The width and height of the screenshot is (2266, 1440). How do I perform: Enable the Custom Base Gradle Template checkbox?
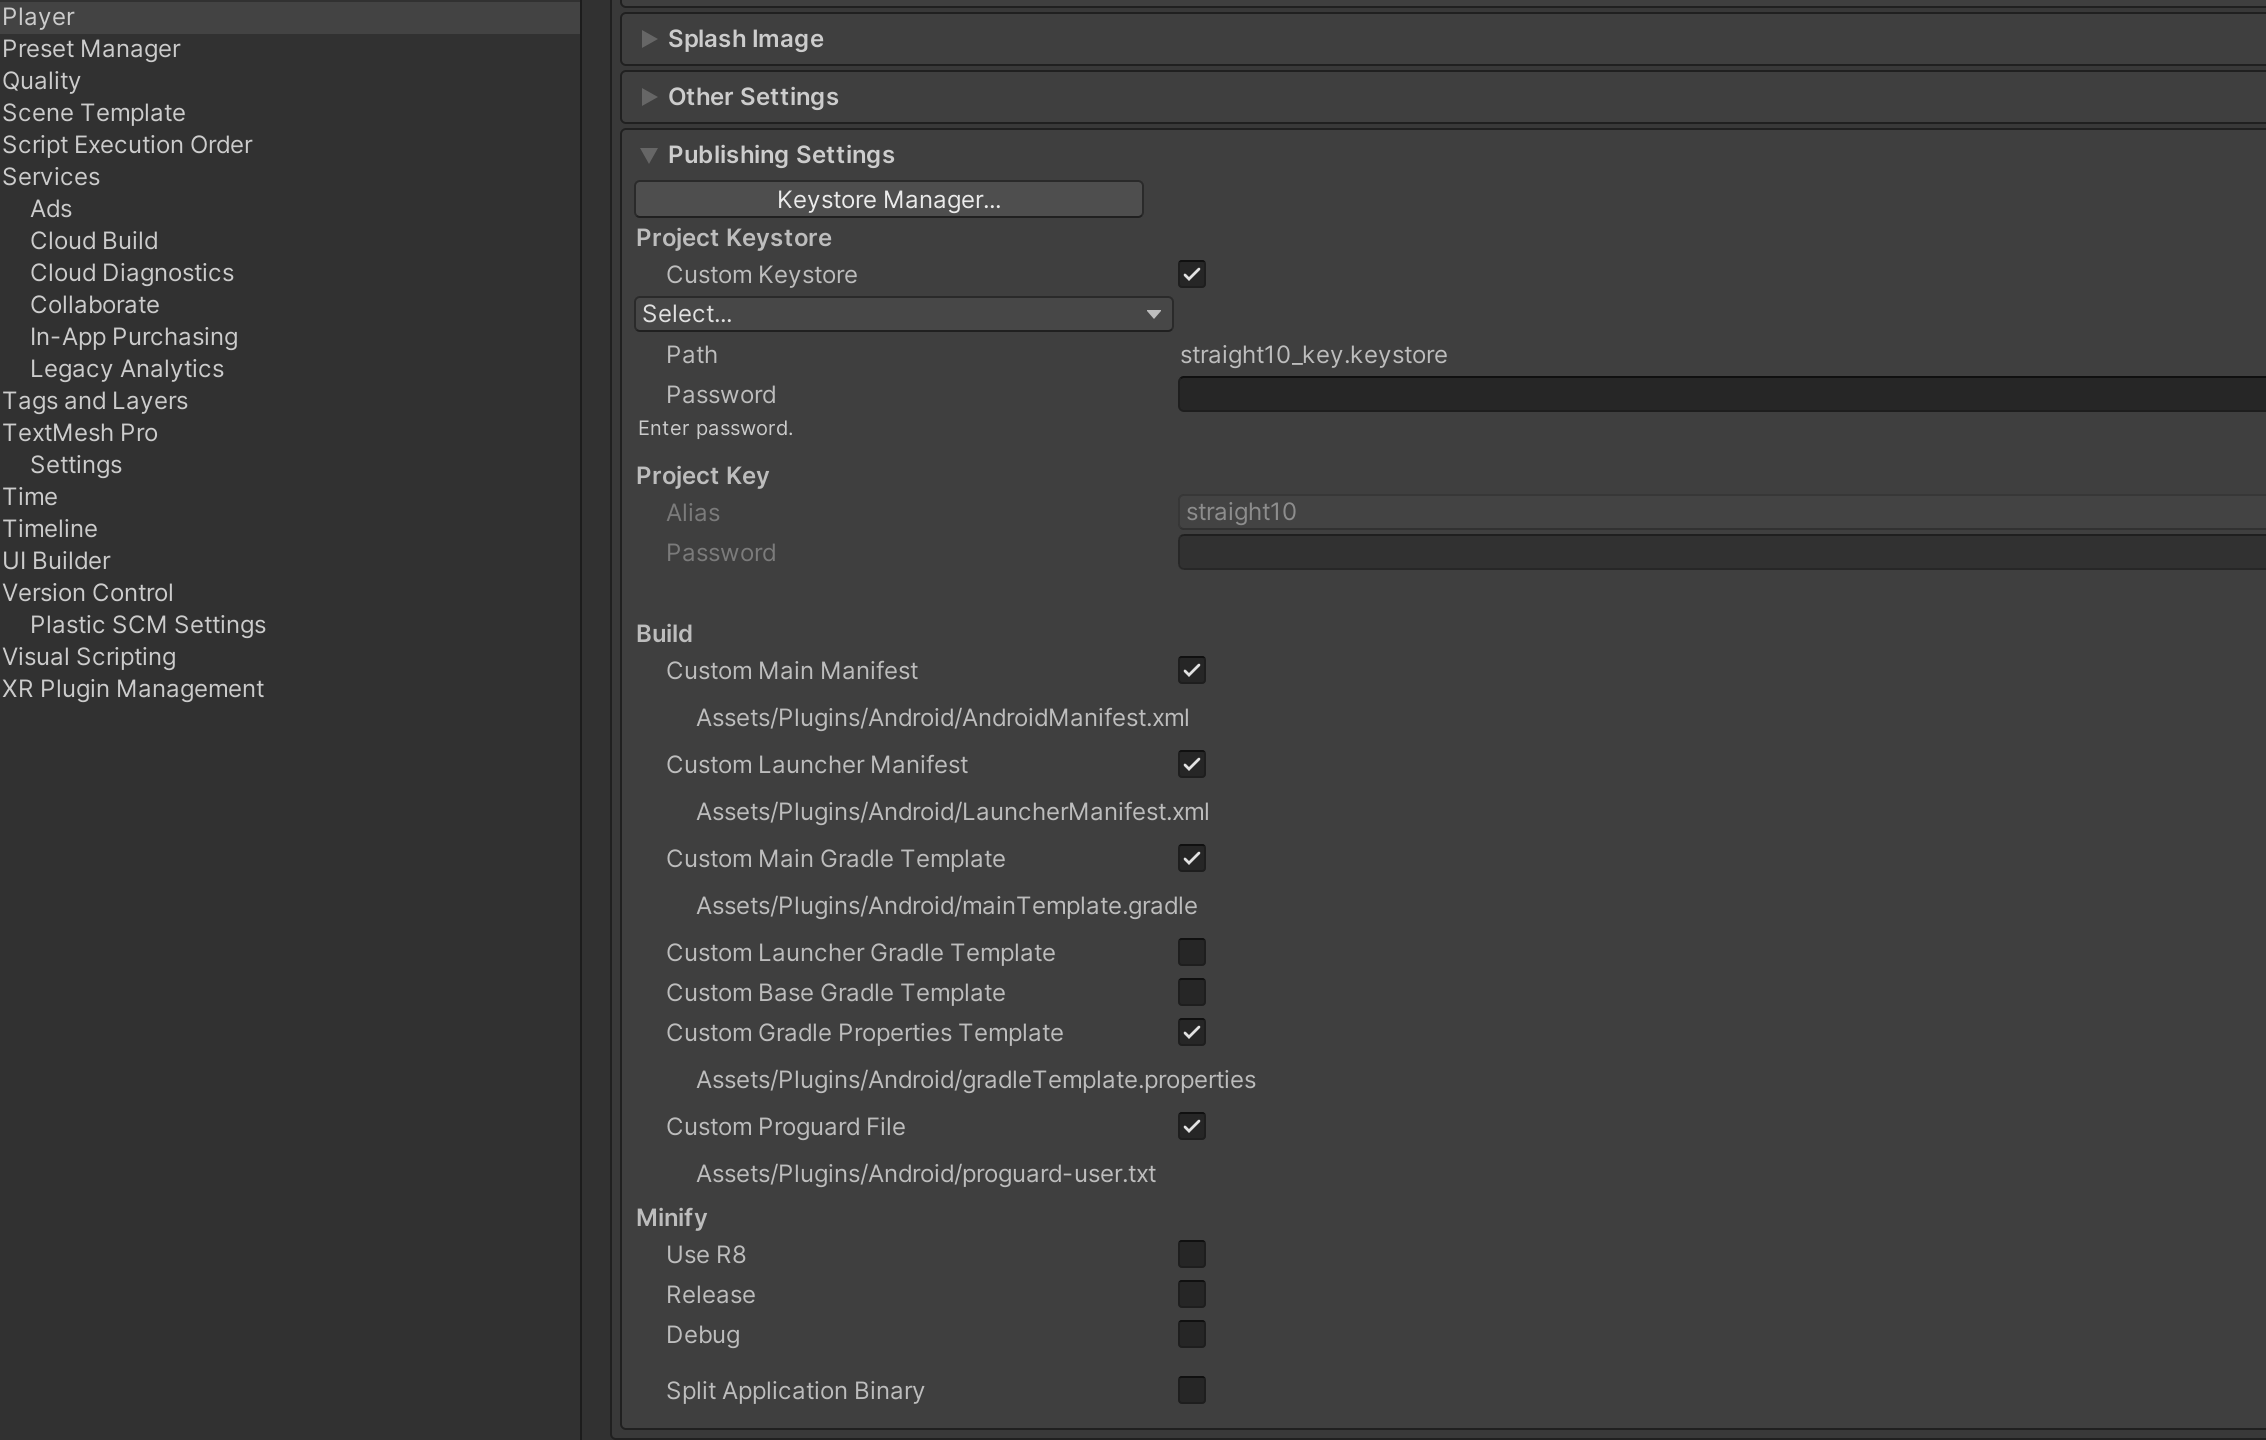coord(1191,992)
